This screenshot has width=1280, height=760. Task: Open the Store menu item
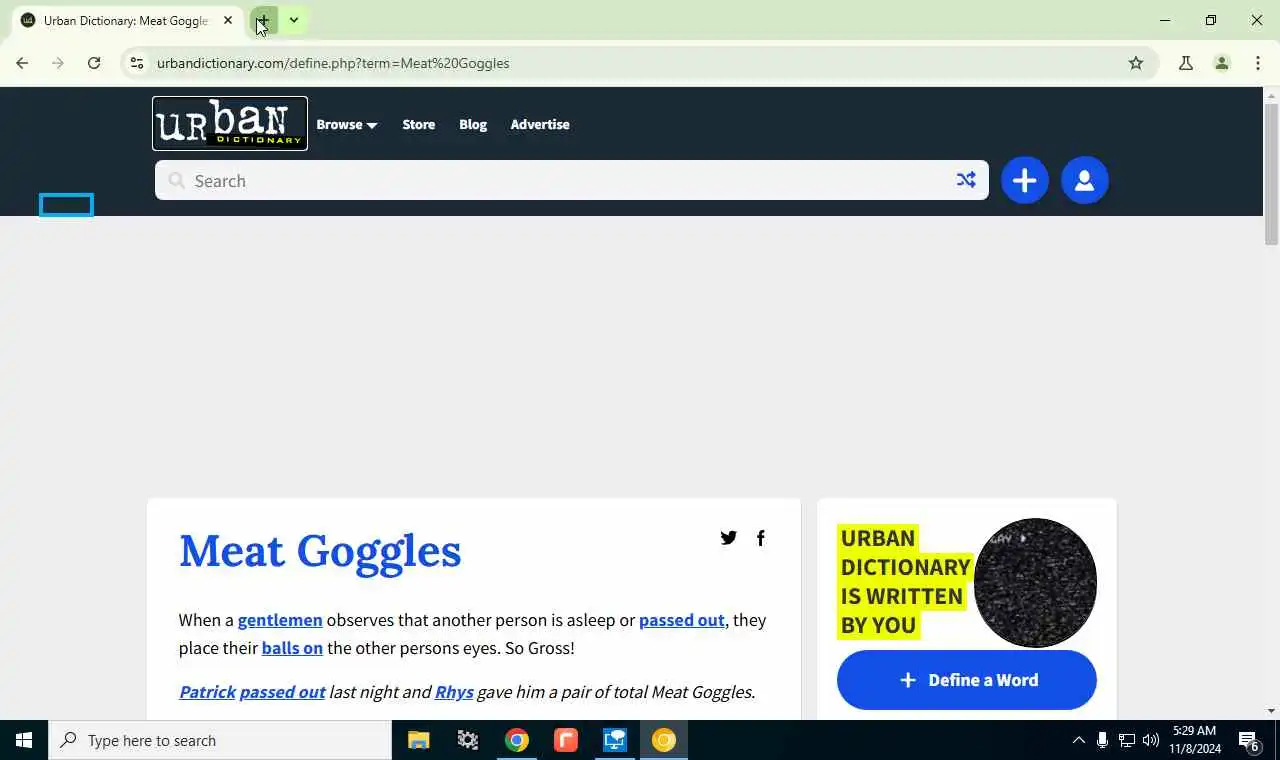(418, 125)
